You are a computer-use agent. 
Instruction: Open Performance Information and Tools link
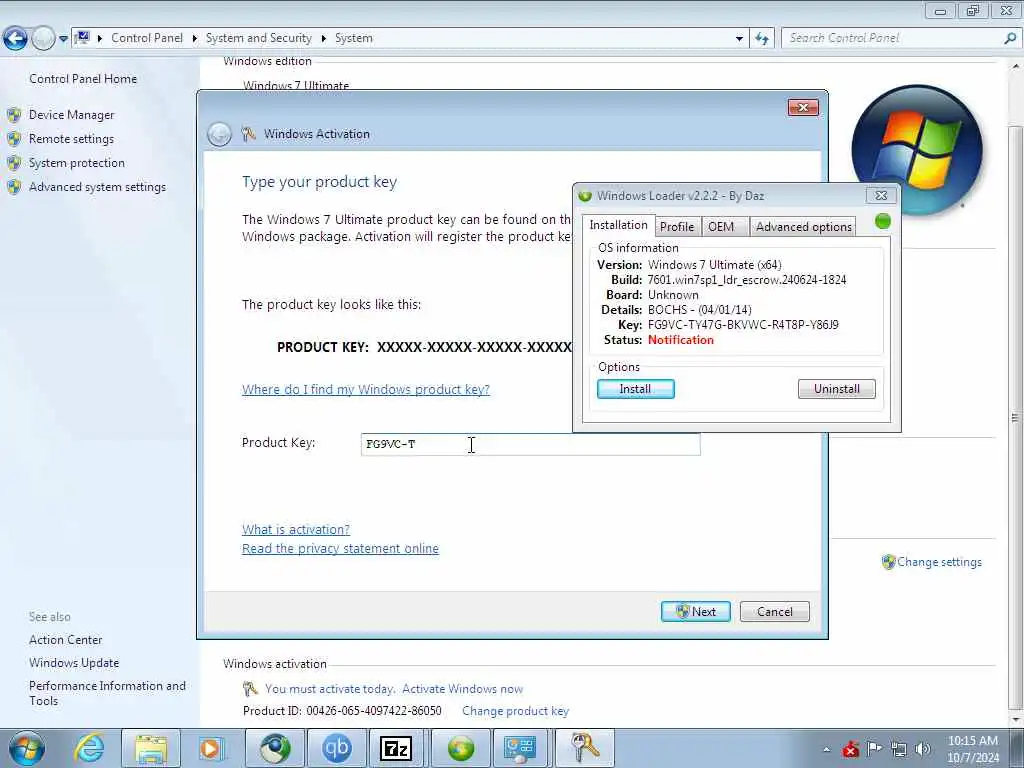point(107,694)
